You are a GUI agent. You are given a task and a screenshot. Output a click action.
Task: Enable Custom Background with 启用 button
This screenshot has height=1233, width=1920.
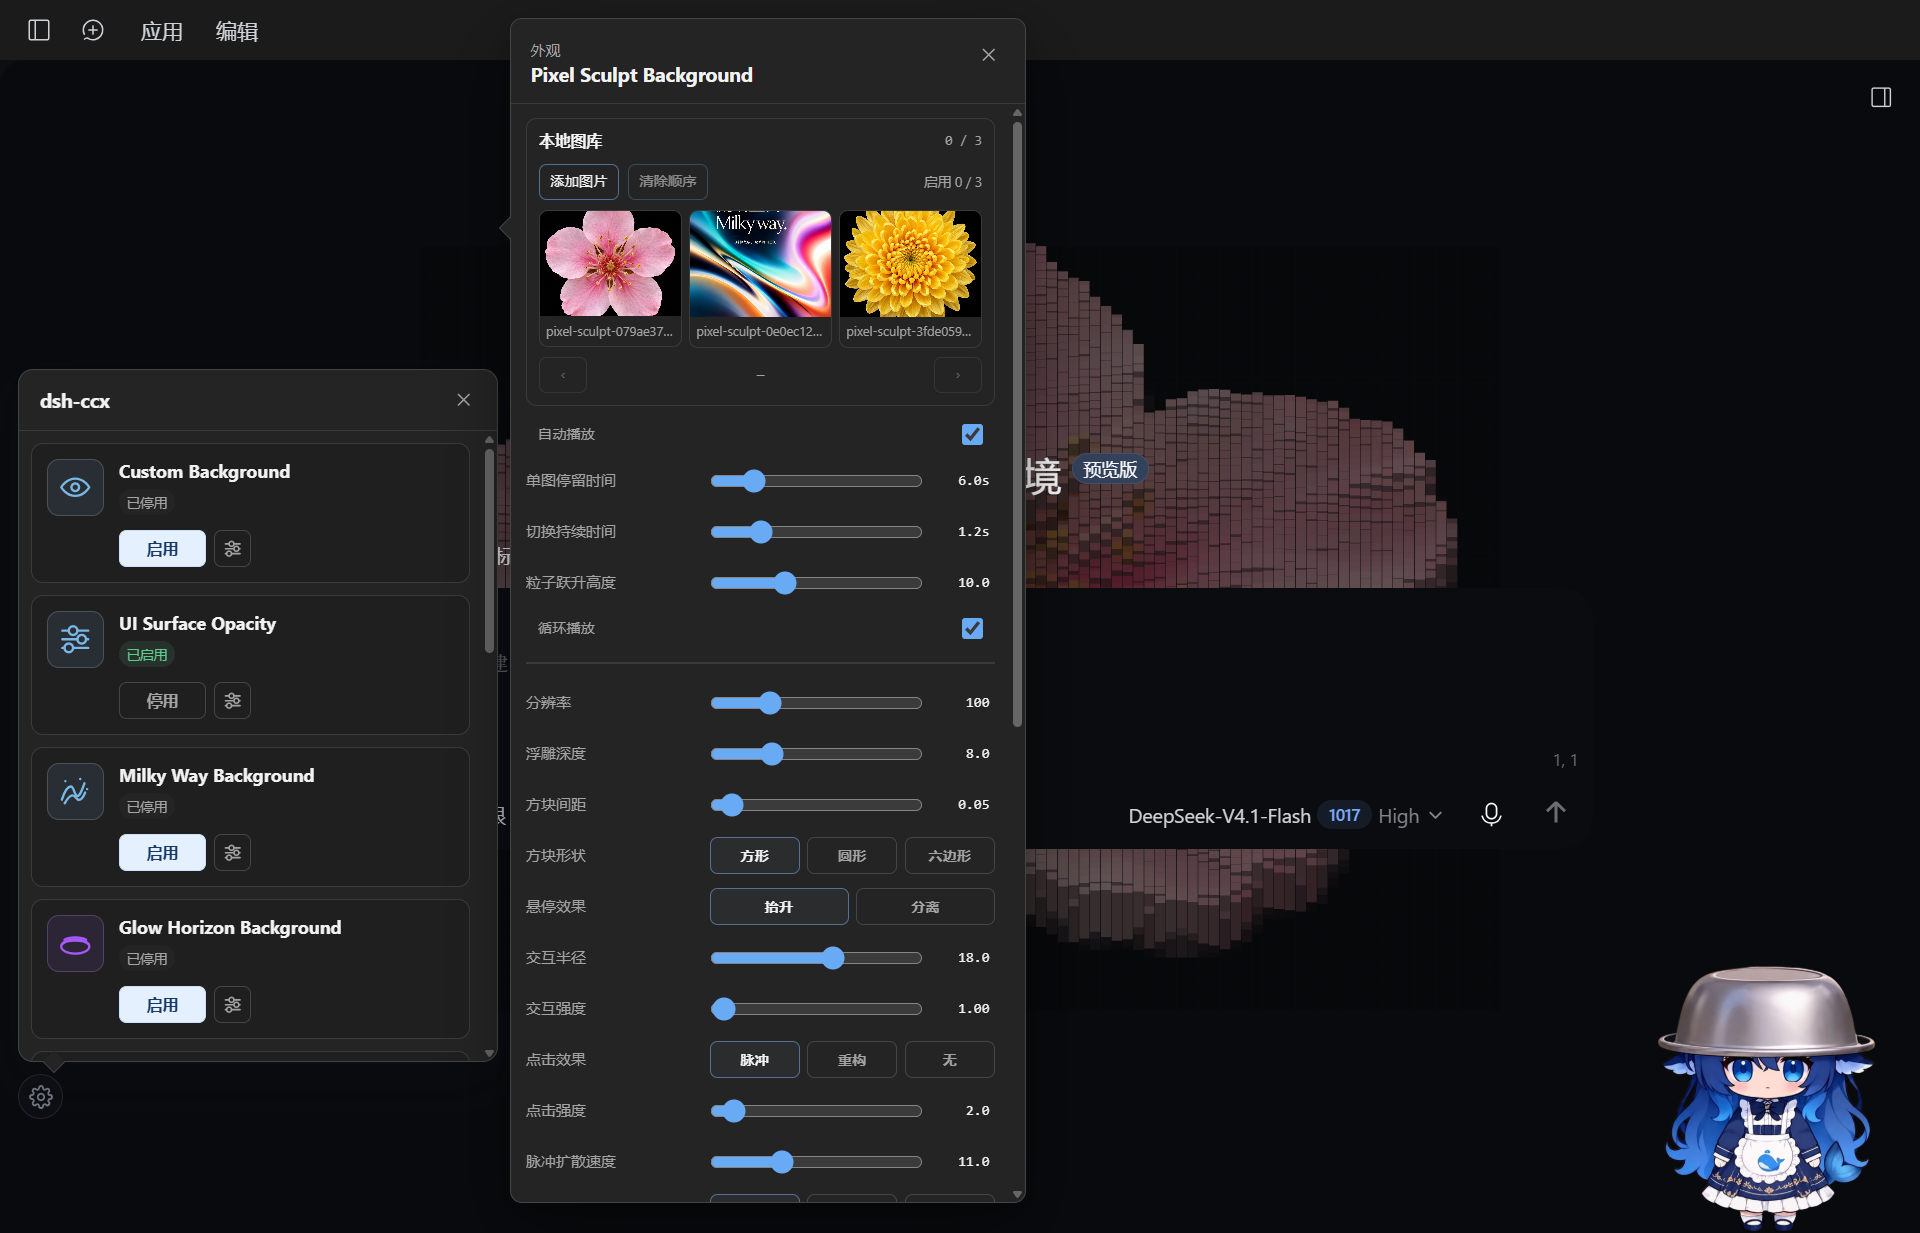coord(162,548)
